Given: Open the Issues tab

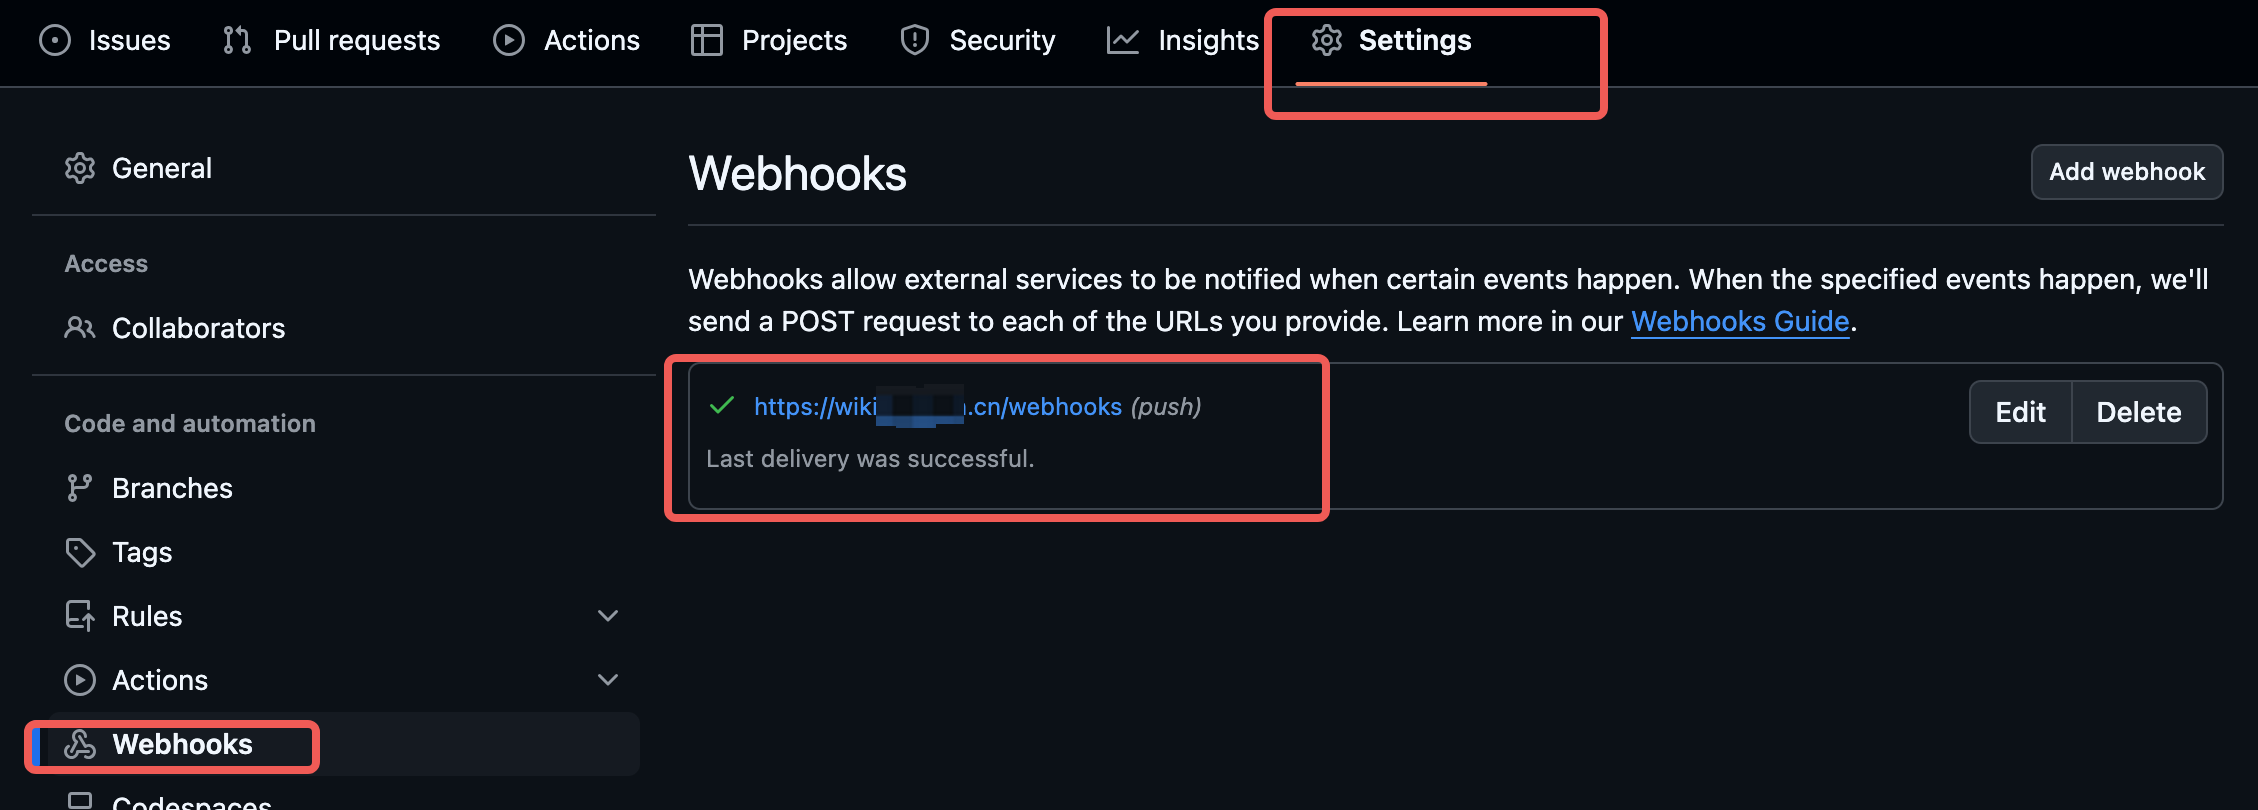Looking at the screenshot, I should 106,40.
